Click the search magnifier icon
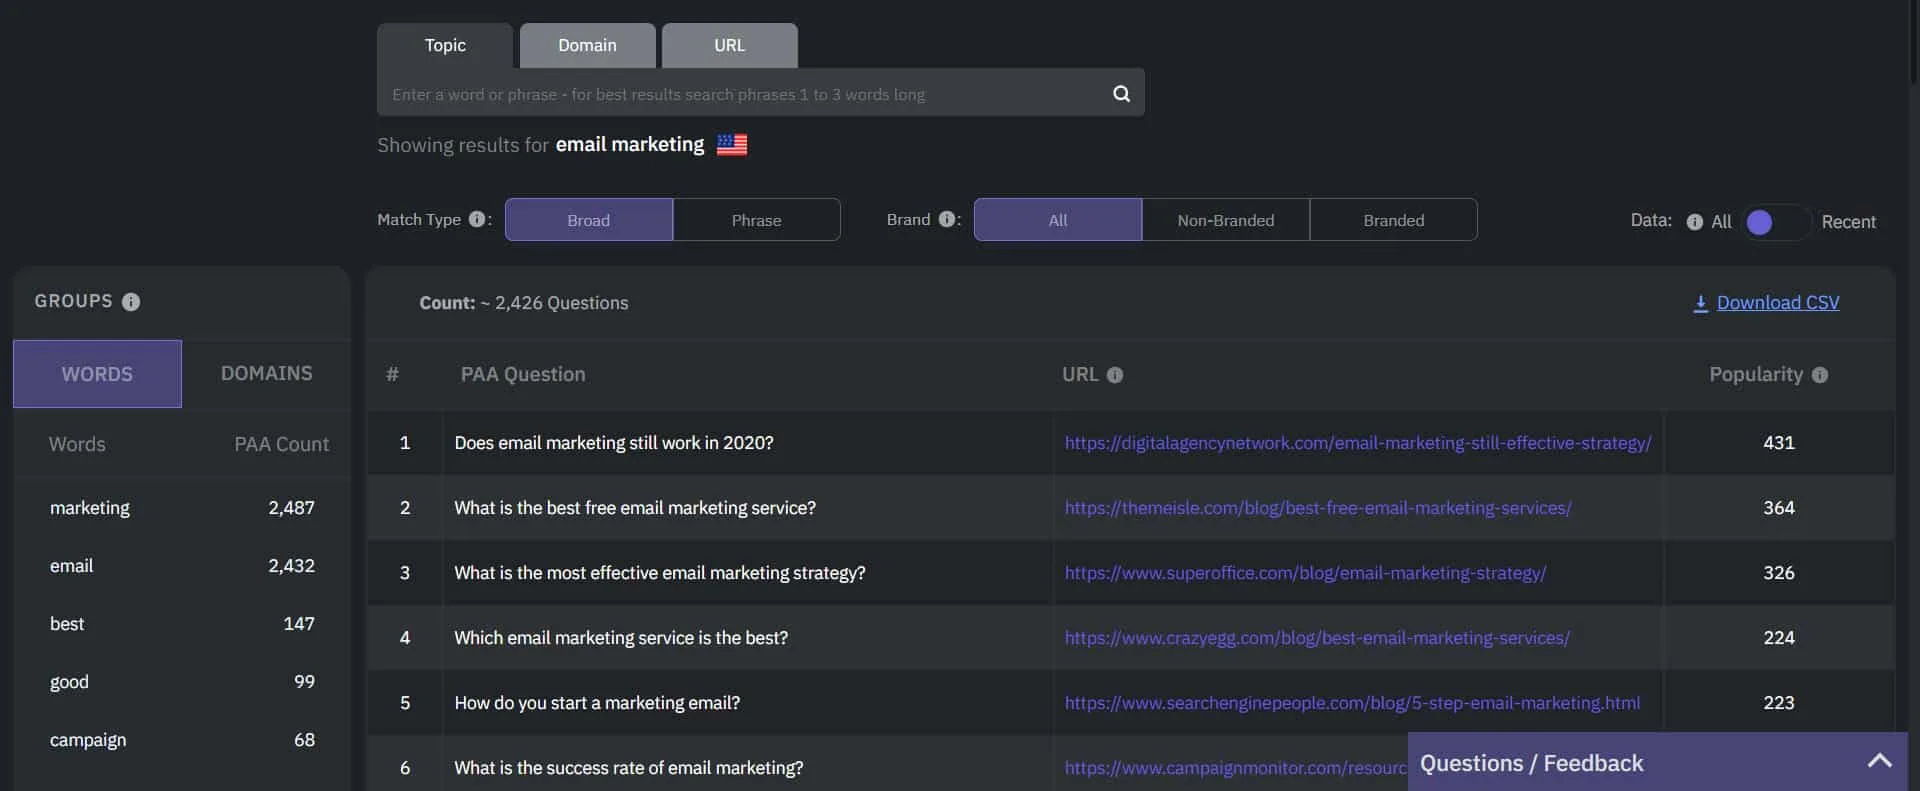This screenshot has width=1920, height=791. 1121,94
